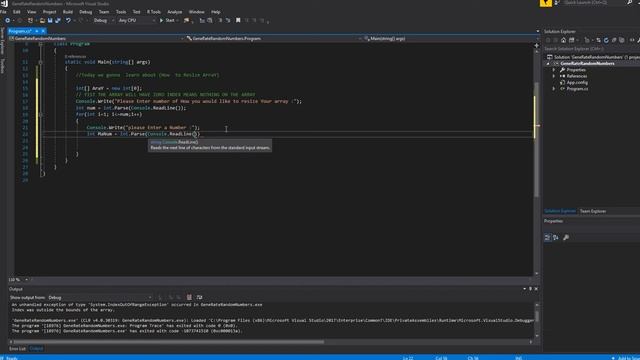
Task: Open the Tools menu
Action: (121, 12)
